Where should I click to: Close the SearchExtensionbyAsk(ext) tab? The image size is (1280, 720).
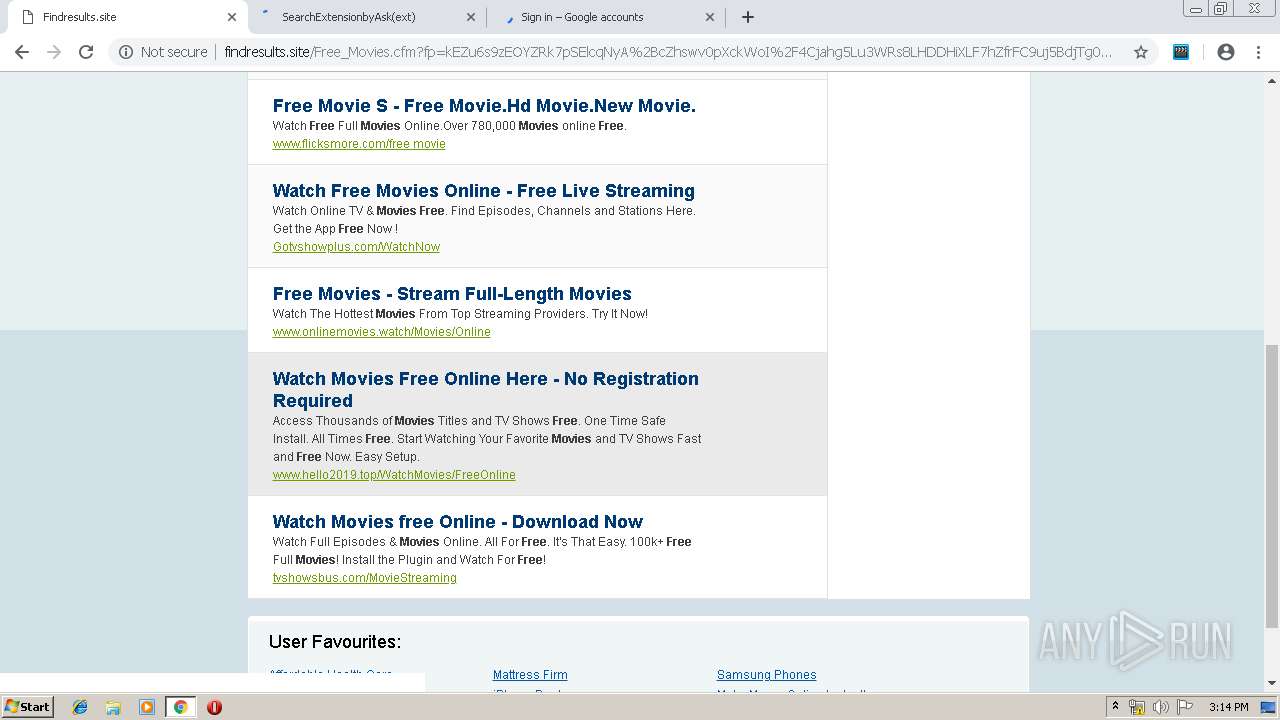point(471,17)
